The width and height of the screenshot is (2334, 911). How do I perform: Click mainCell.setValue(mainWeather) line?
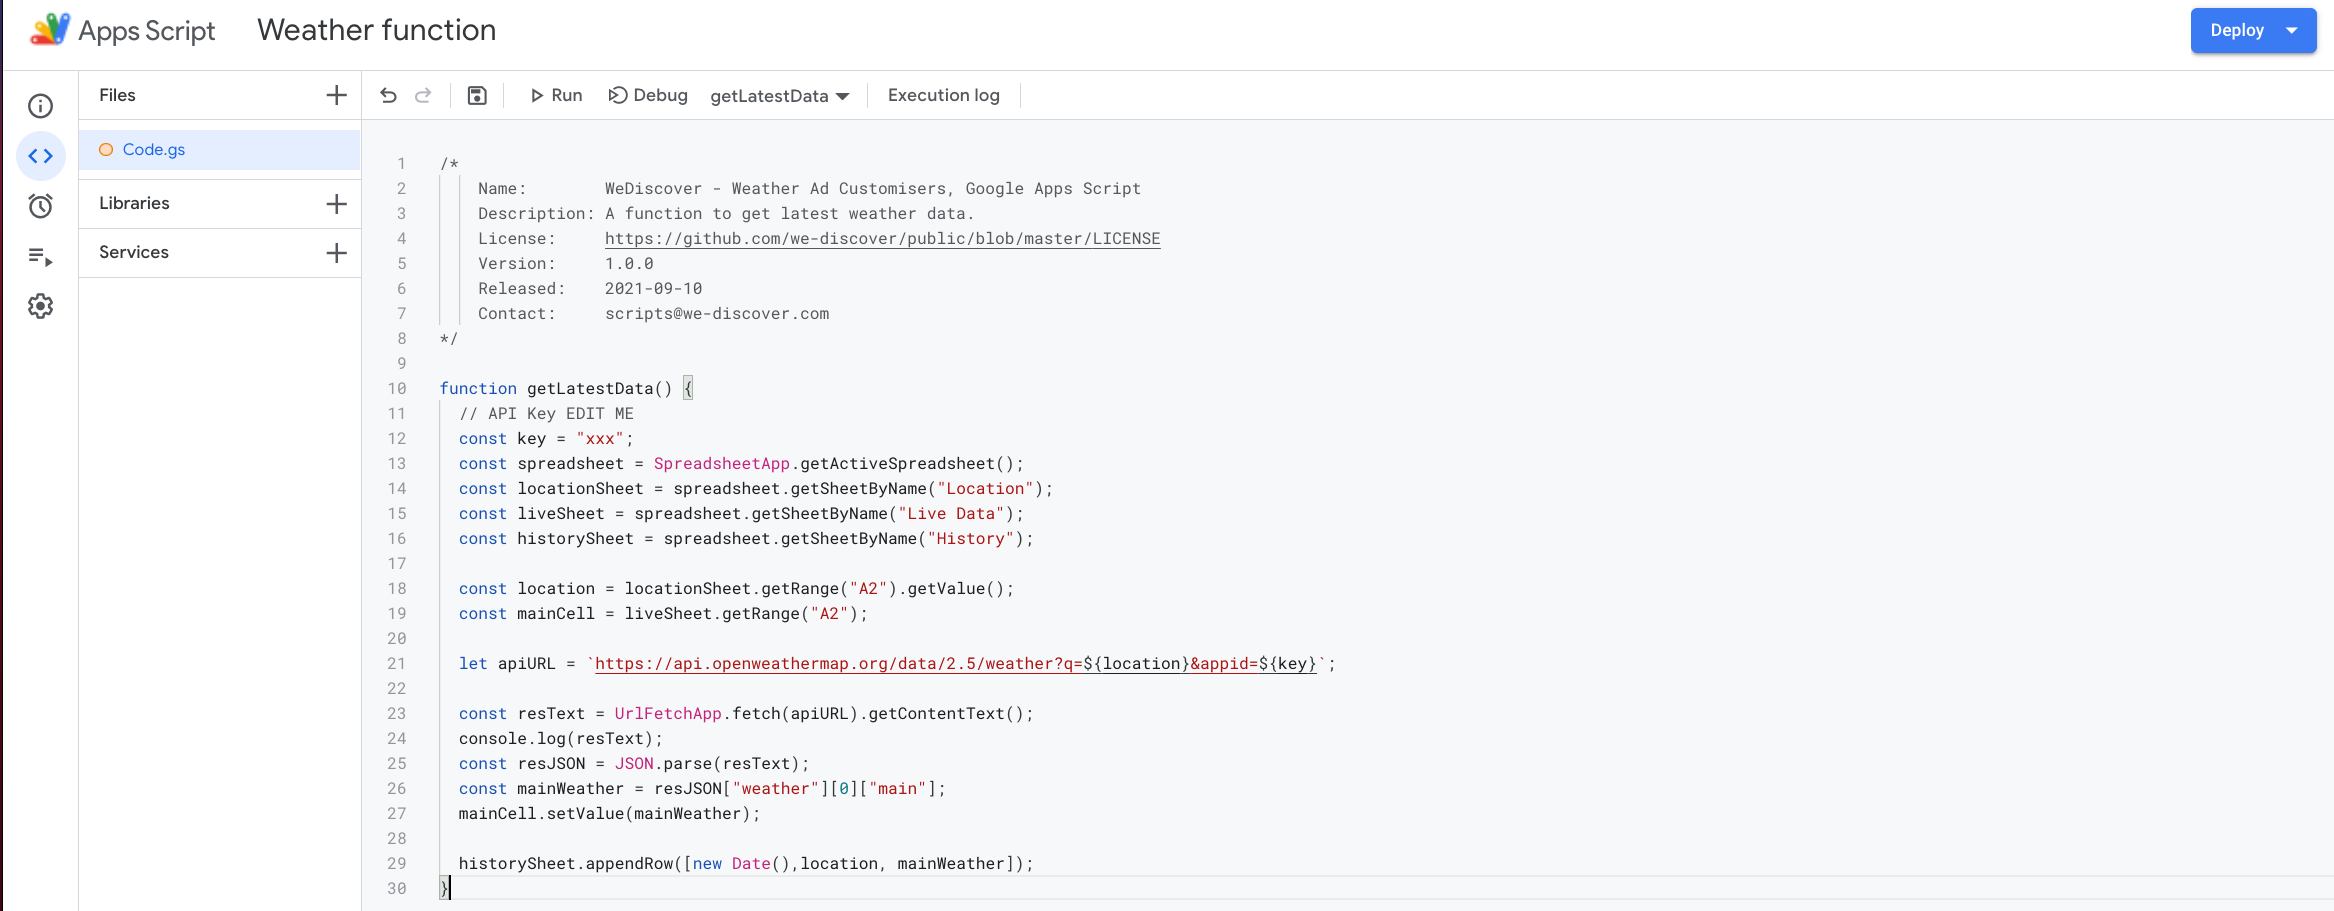(609, 814)
